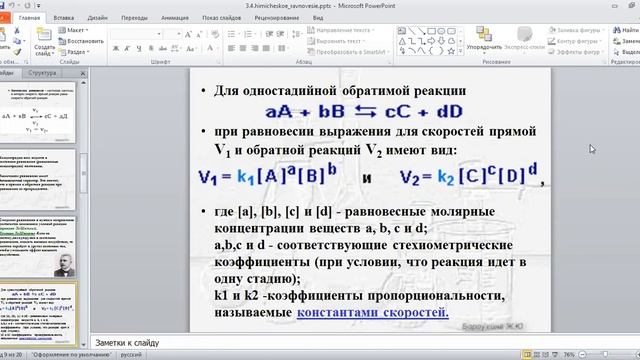Click the Создать слайд new slide icon
Viewport: 640px width, 360px height.
(44, 35)
